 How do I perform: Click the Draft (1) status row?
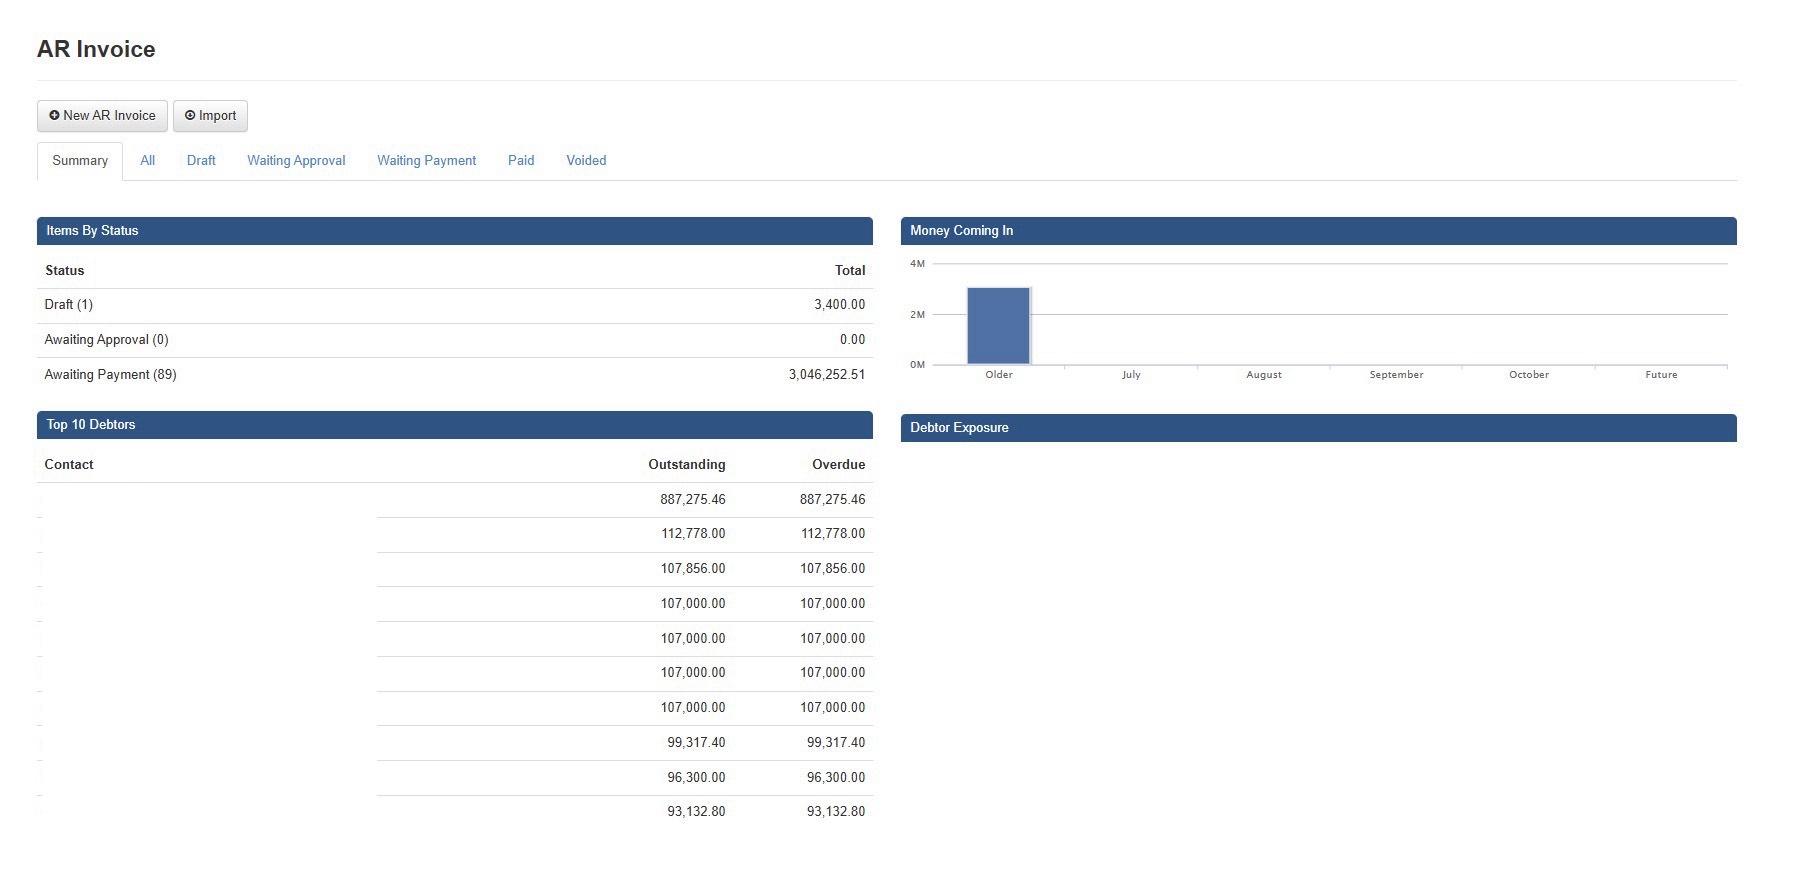pos(69,305)
